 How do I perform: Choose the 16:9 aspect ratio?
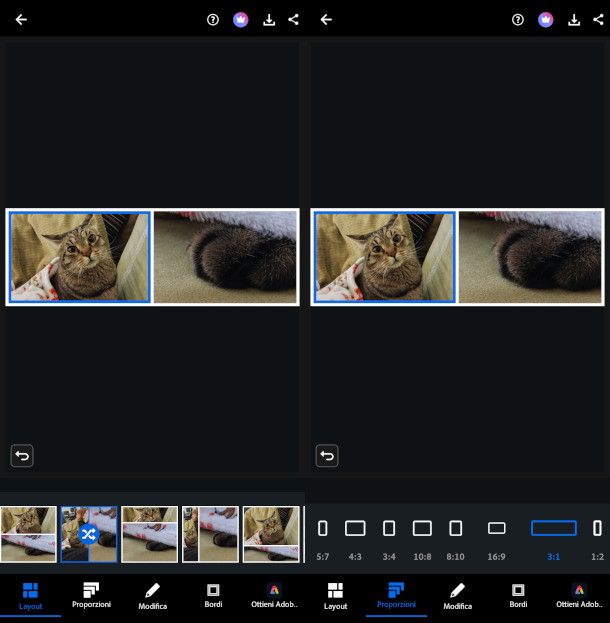[x=496, y=540]
